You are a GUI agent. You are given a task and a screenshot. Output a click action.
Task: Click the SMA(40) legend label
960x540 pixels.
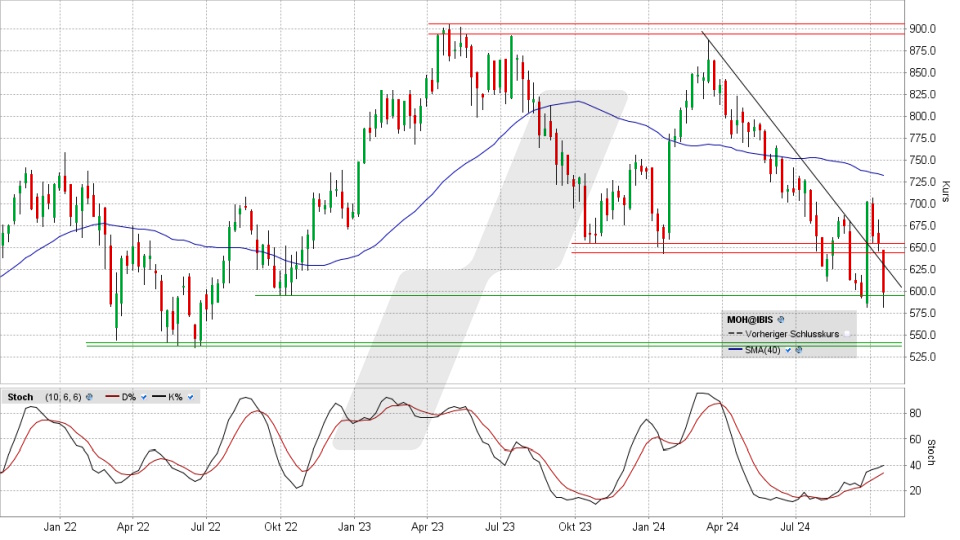tap(763, 350)
